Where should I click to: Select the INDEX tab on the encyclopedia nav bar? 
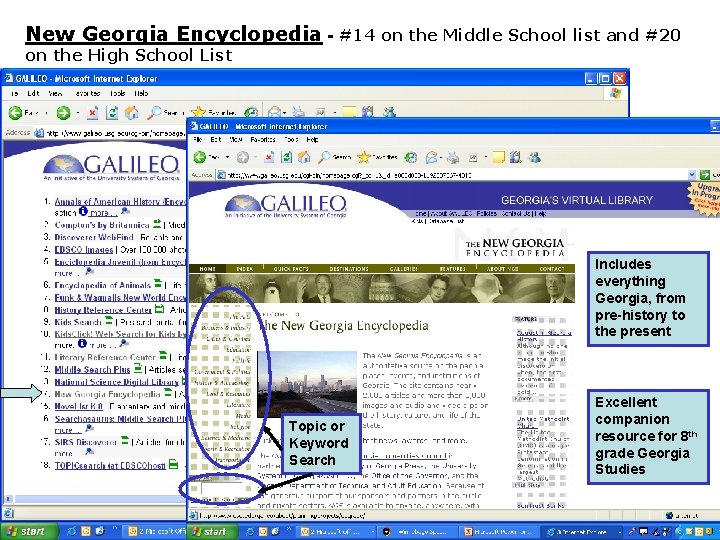(x=244, y=269)
